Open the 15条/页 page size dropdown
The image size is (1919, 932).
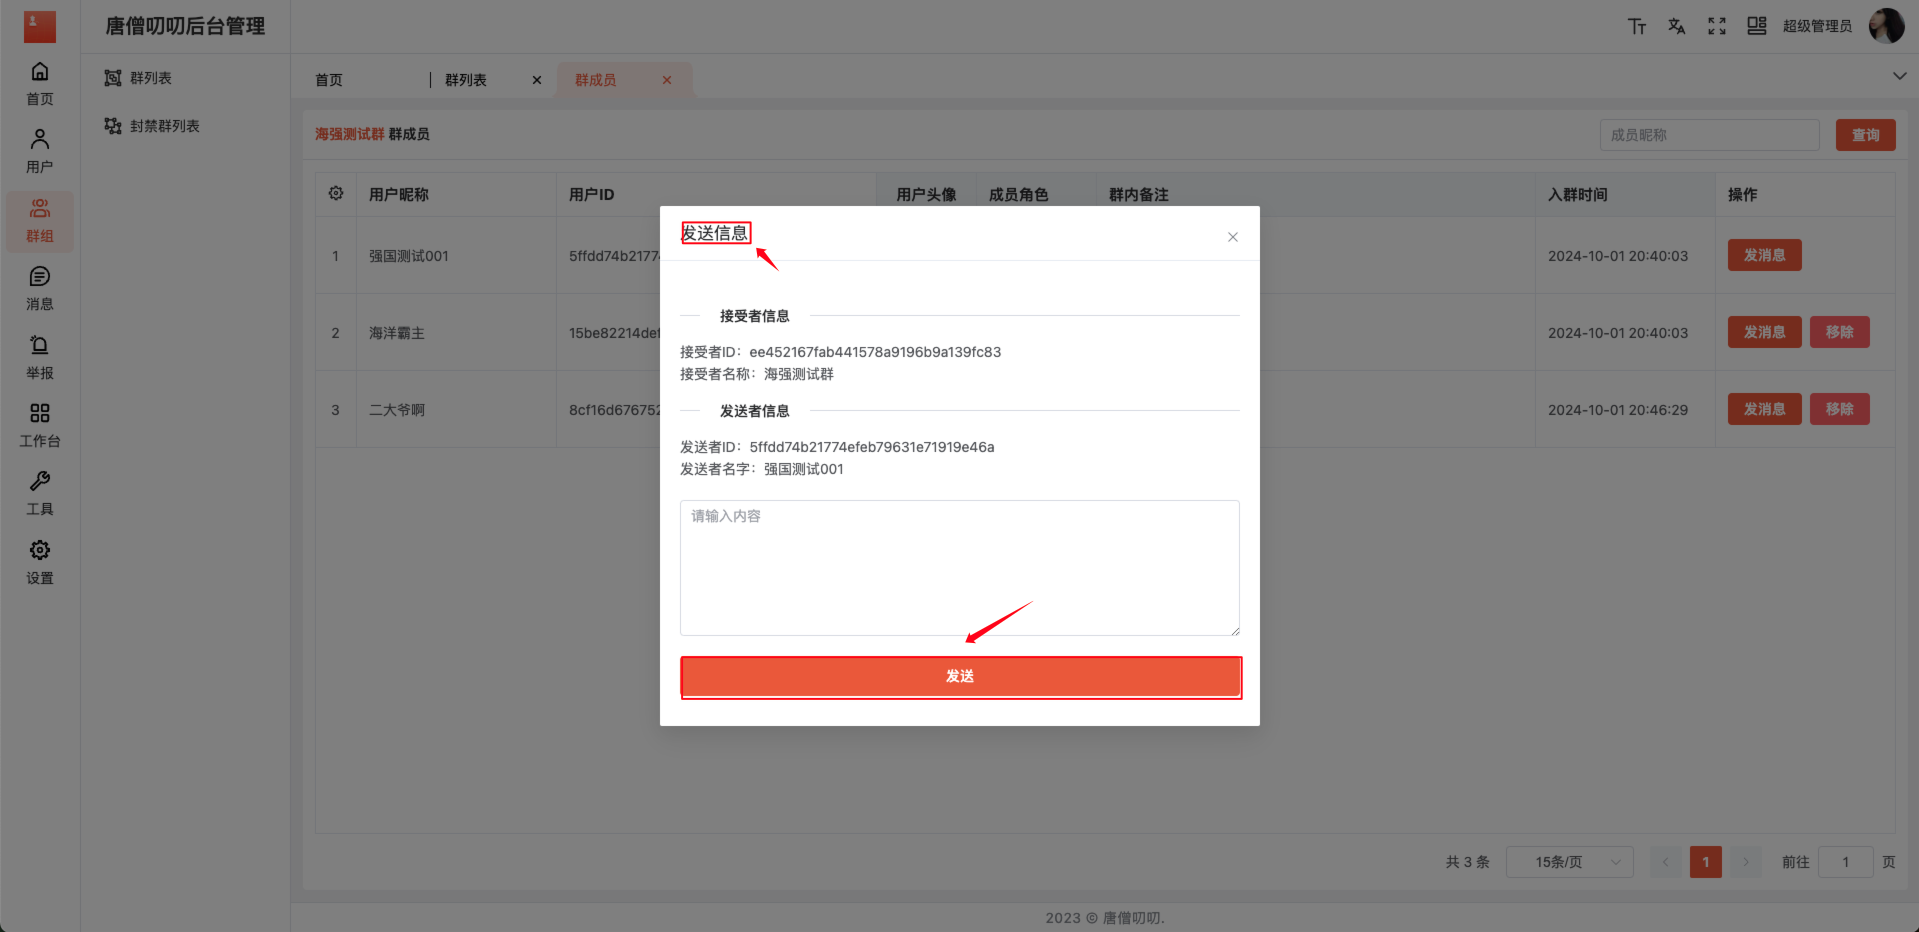pyautogui.click(x=1568, y=861)
